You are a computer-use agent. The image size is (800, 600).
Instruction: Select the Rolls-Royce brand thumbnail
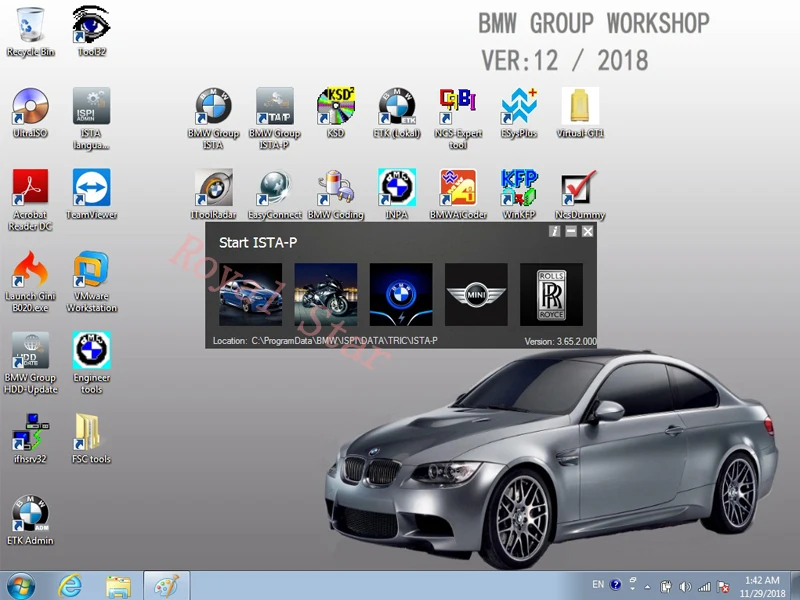(x=551, y=294)
